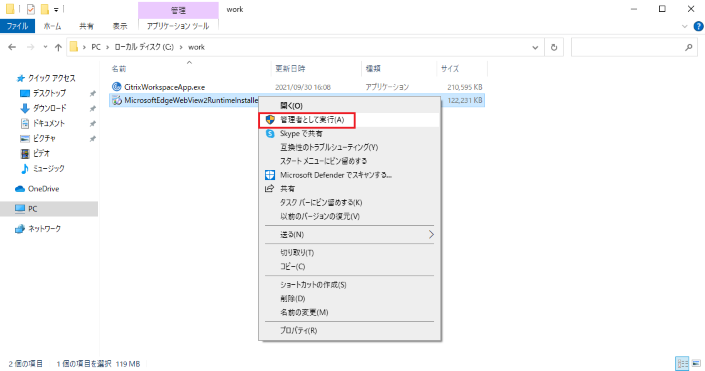Choose スタート メニューにピン留めする
The height and width of the screenshot is (371, 705).
[323, 161]
